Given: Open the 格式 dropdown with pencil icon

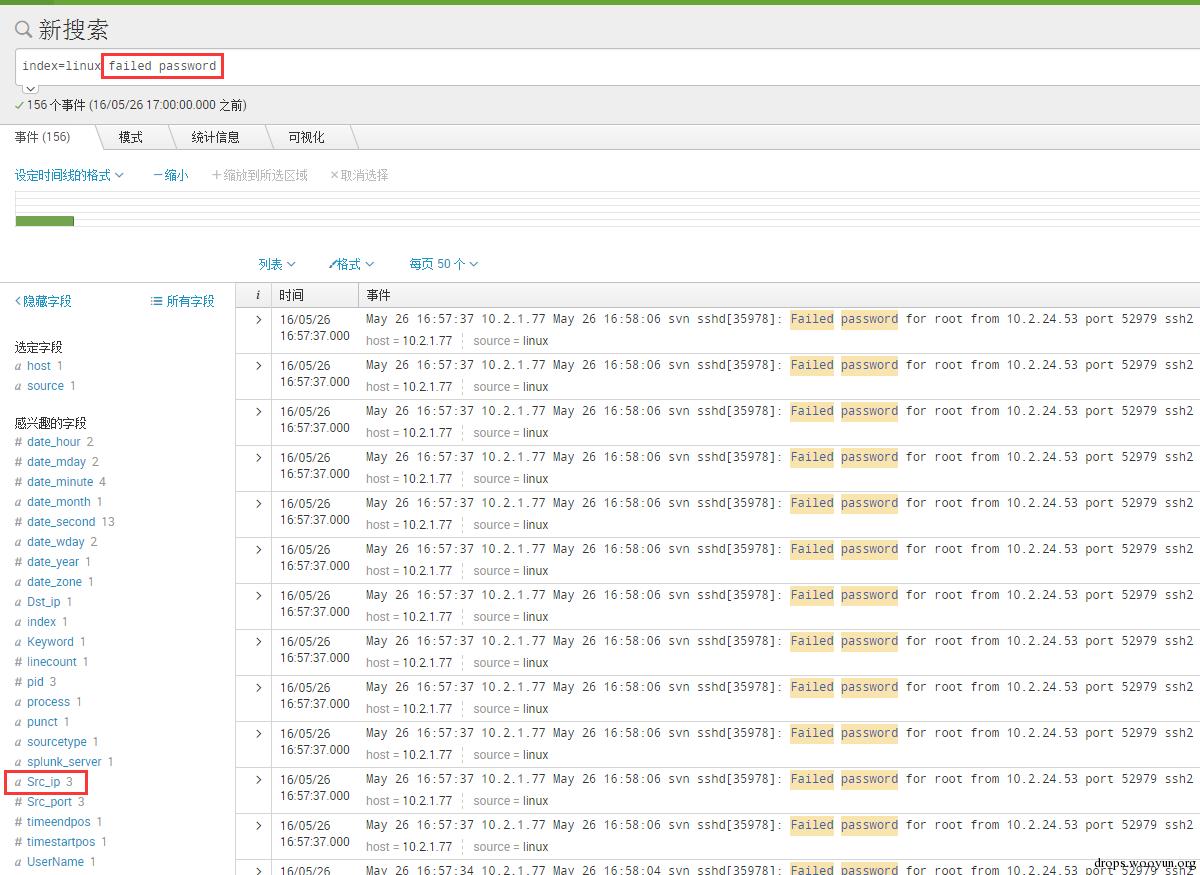Looking at the screenshot, I should coord(352,264).
